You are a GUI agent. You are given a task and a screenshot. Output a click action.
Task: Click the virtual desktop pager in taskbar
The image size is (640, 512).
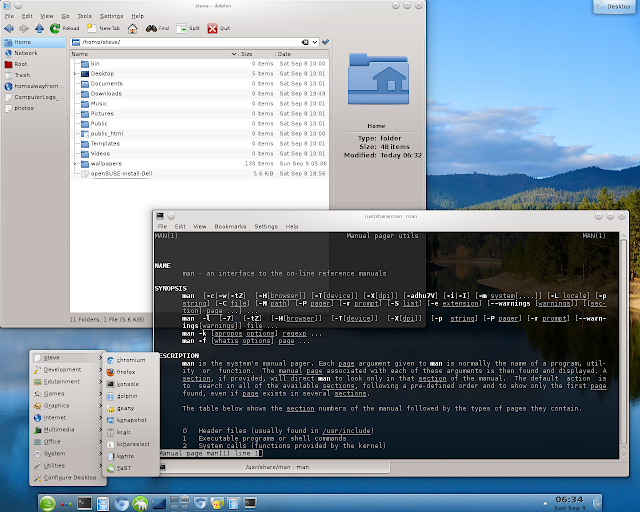[179, 503]
